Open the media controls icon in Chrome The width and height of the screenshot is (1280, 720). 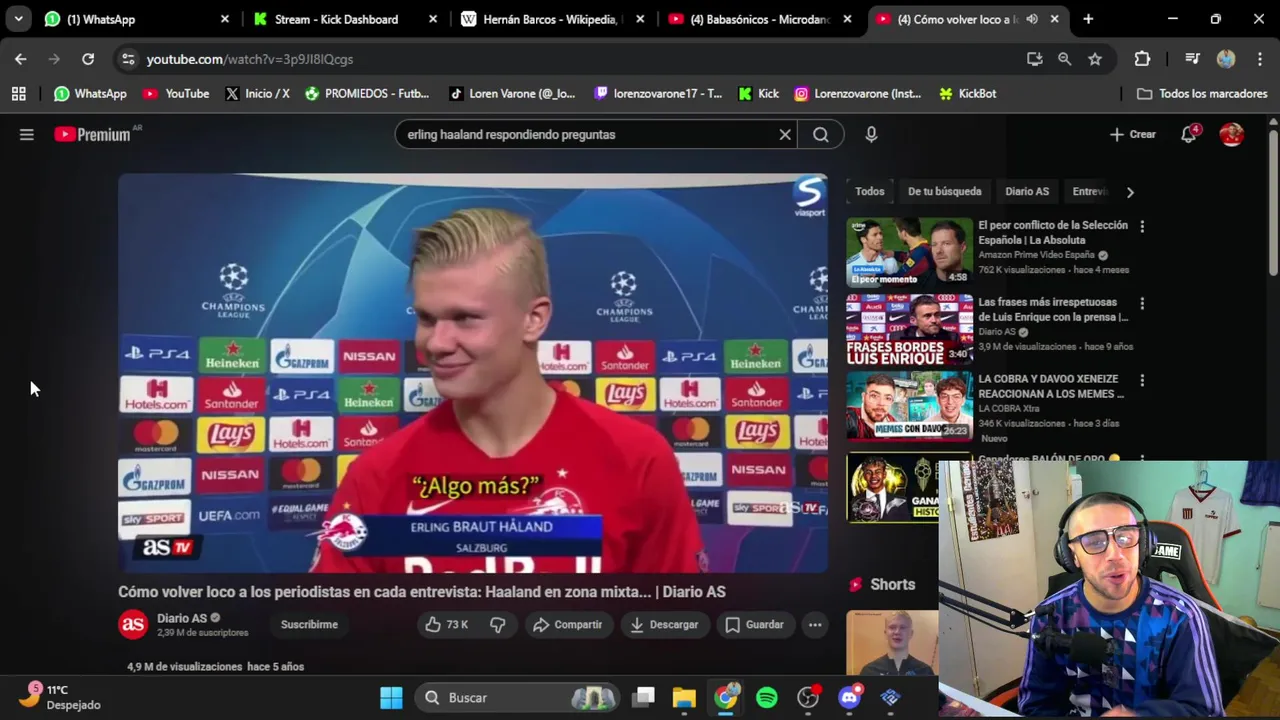(x=1192, y=59)
